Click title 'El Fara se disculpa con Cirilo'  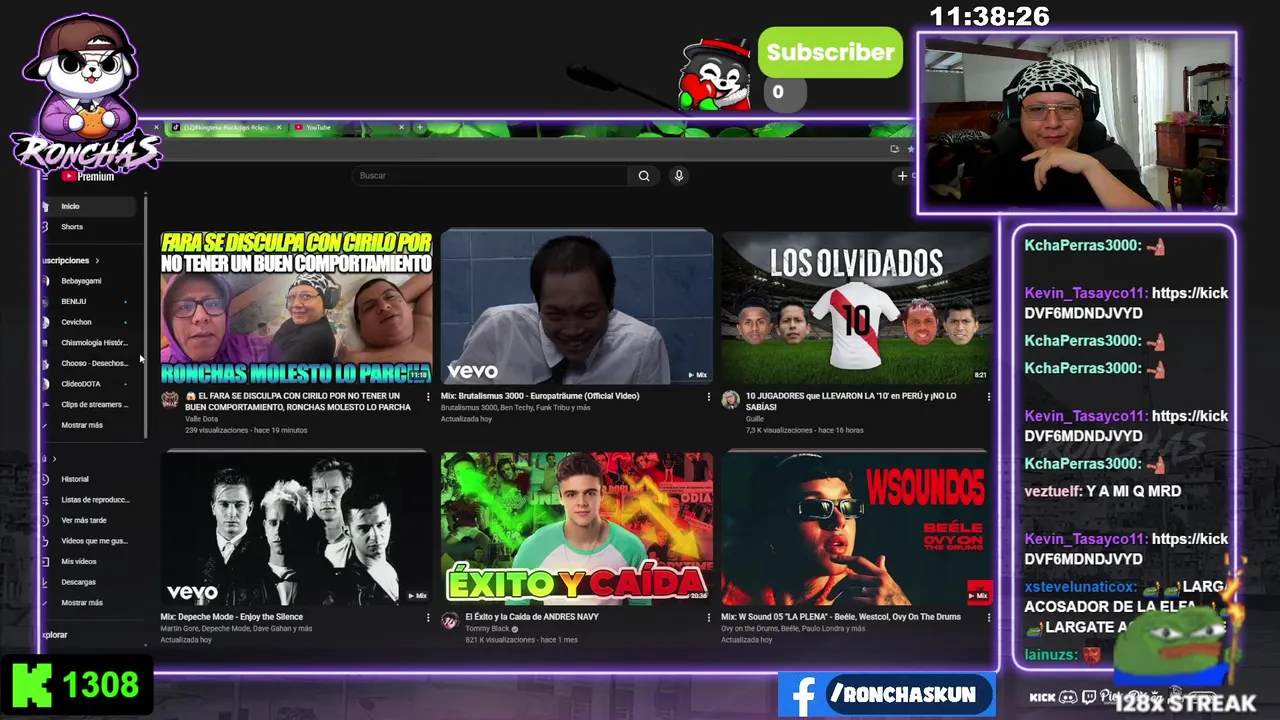(x=298, y=401)
